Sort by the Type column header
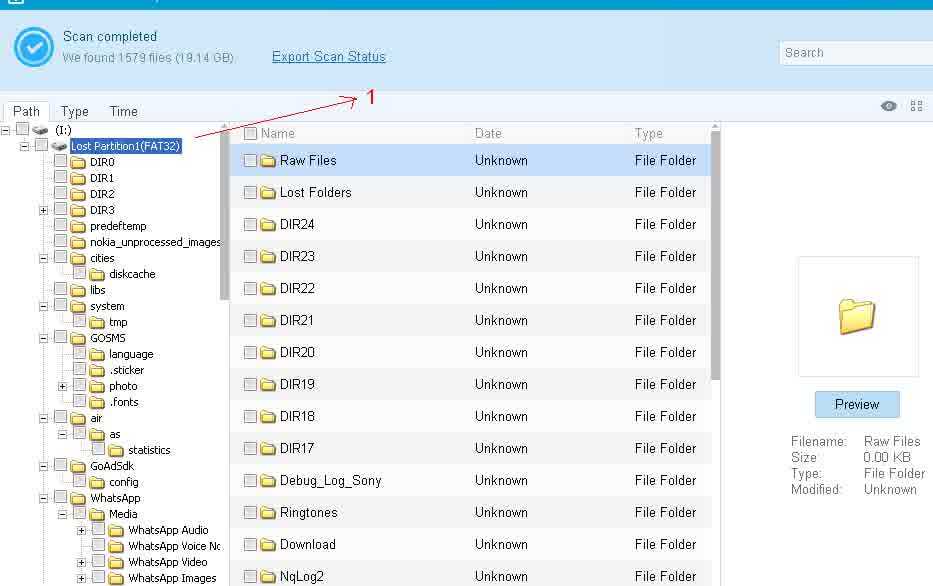Image resolution: width=933 pixels, height=586 pixels. pyautogui.click(x=649, y=133)
